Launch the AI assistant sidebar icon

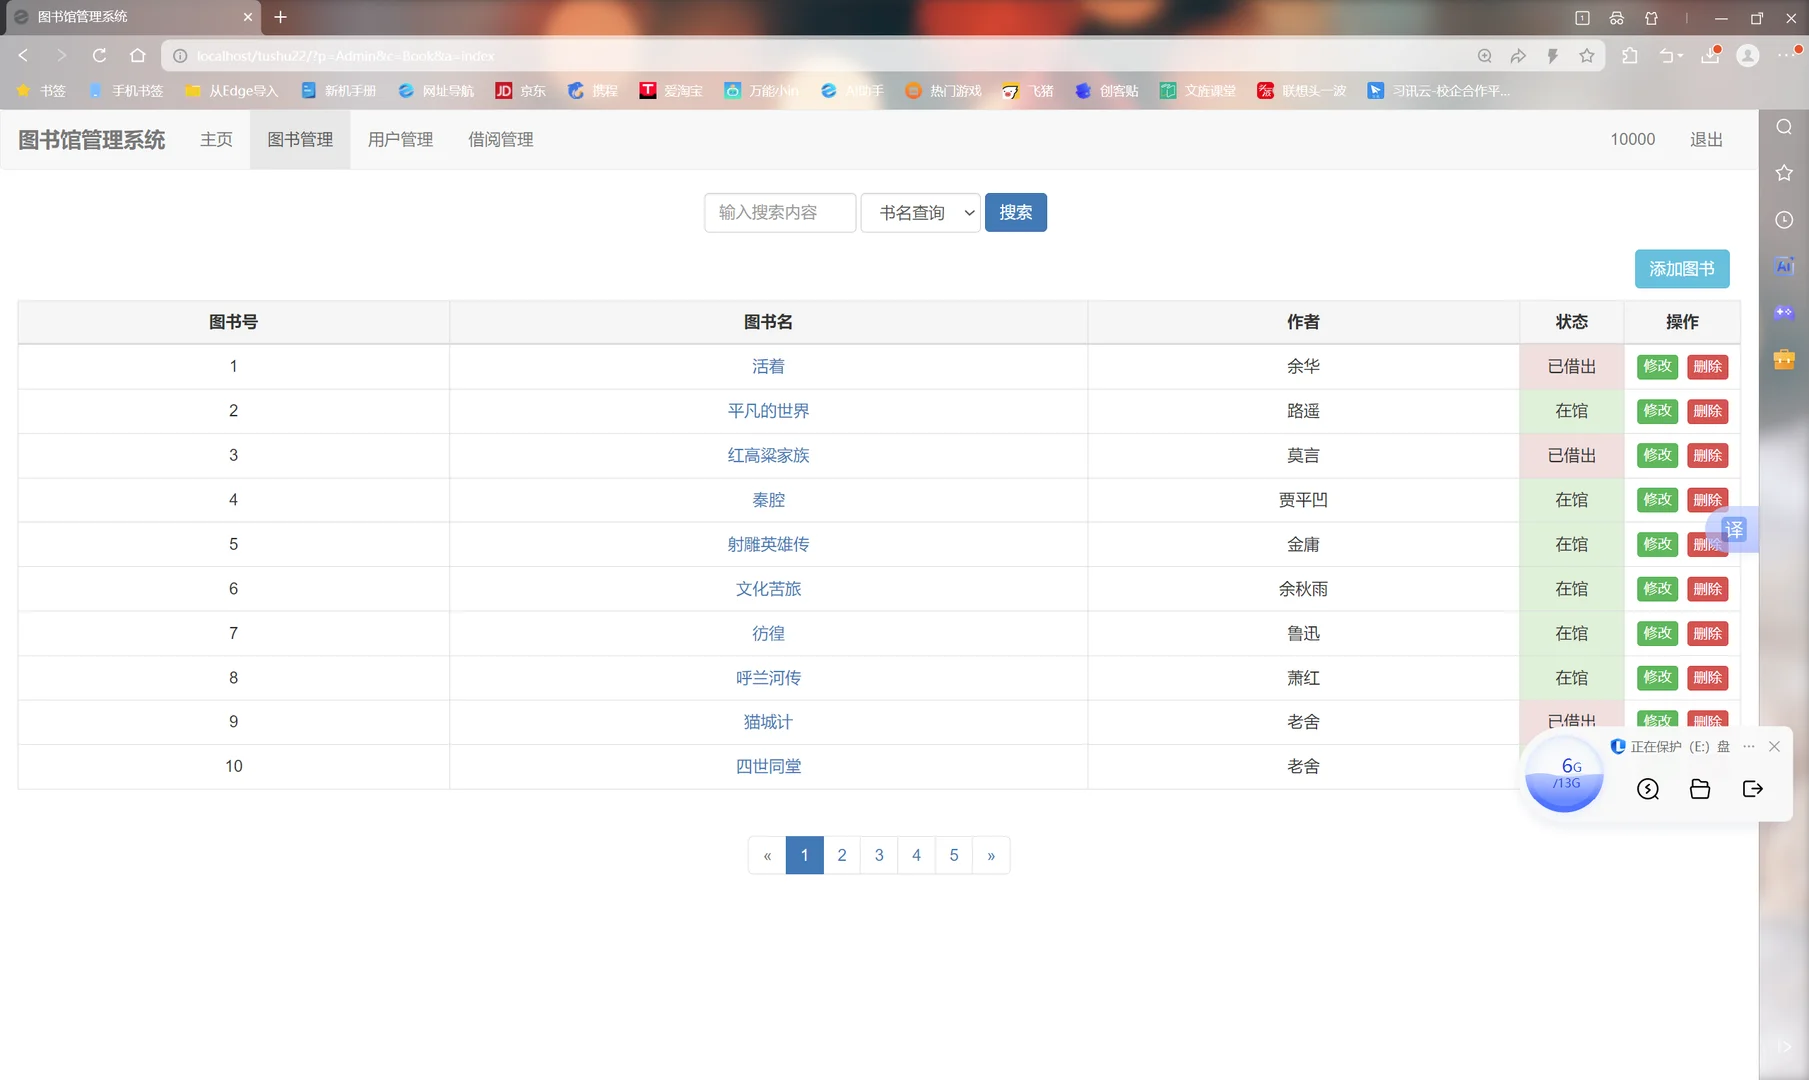tap(1784, 265)
